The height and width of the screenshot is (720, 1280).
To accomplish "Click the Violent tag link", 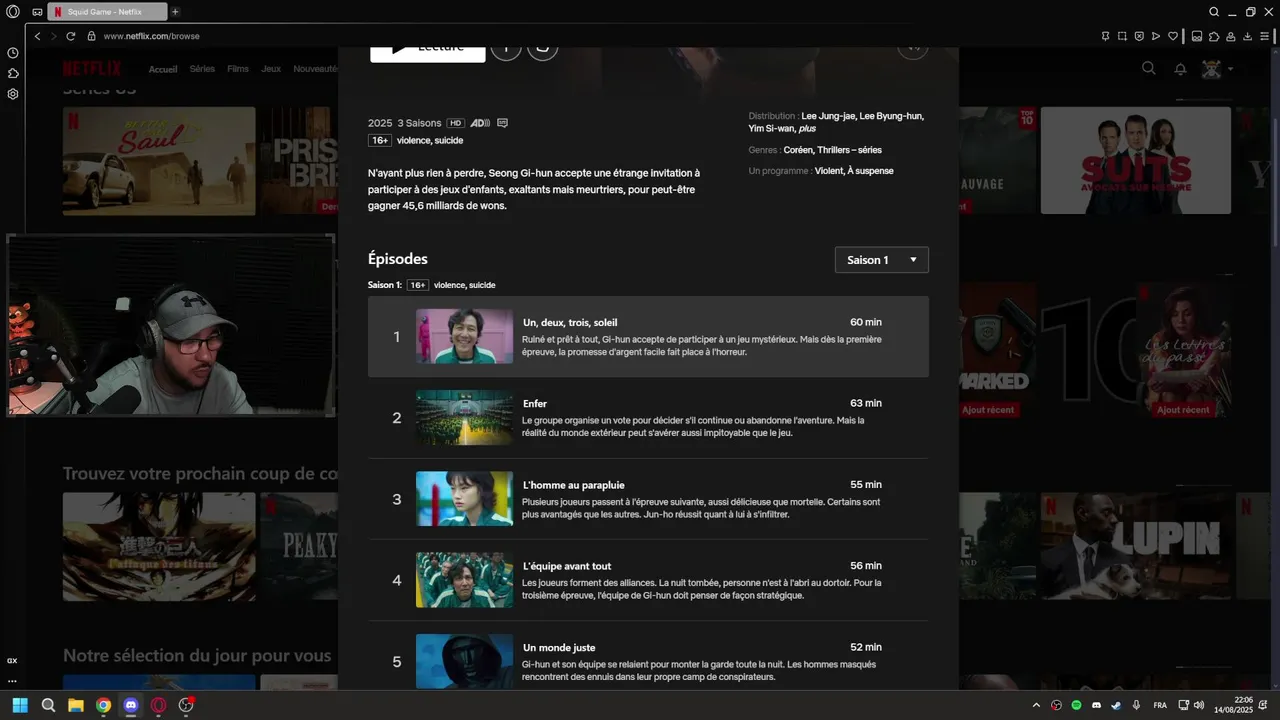I will point(829,171).
